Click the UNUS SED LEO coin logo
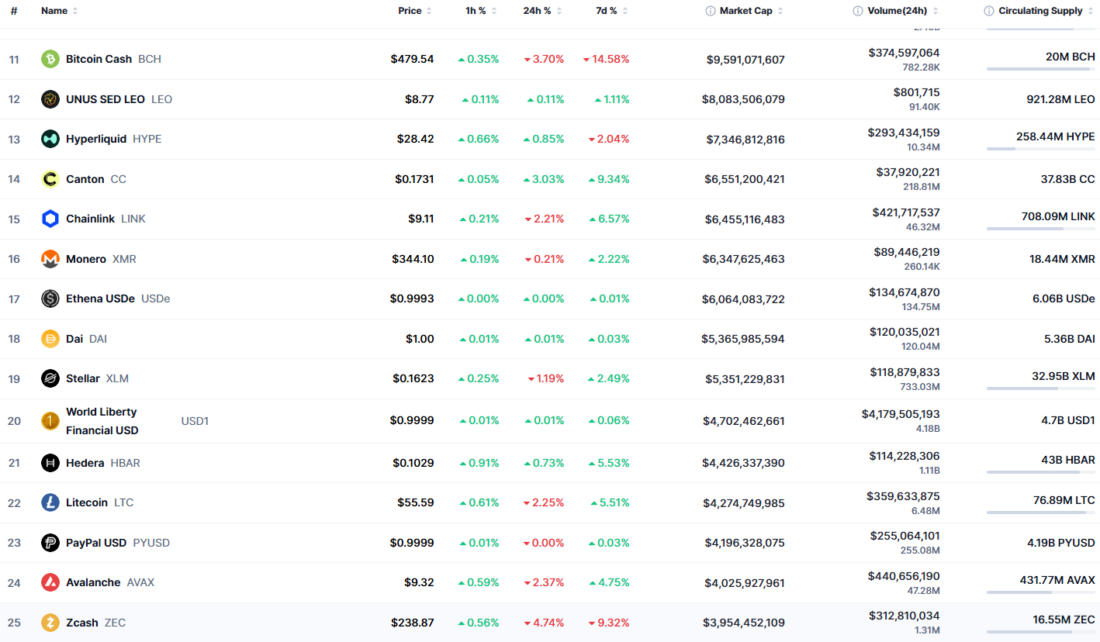The height and width of the screenshot is (642, 1100). (x=50, y=99)
